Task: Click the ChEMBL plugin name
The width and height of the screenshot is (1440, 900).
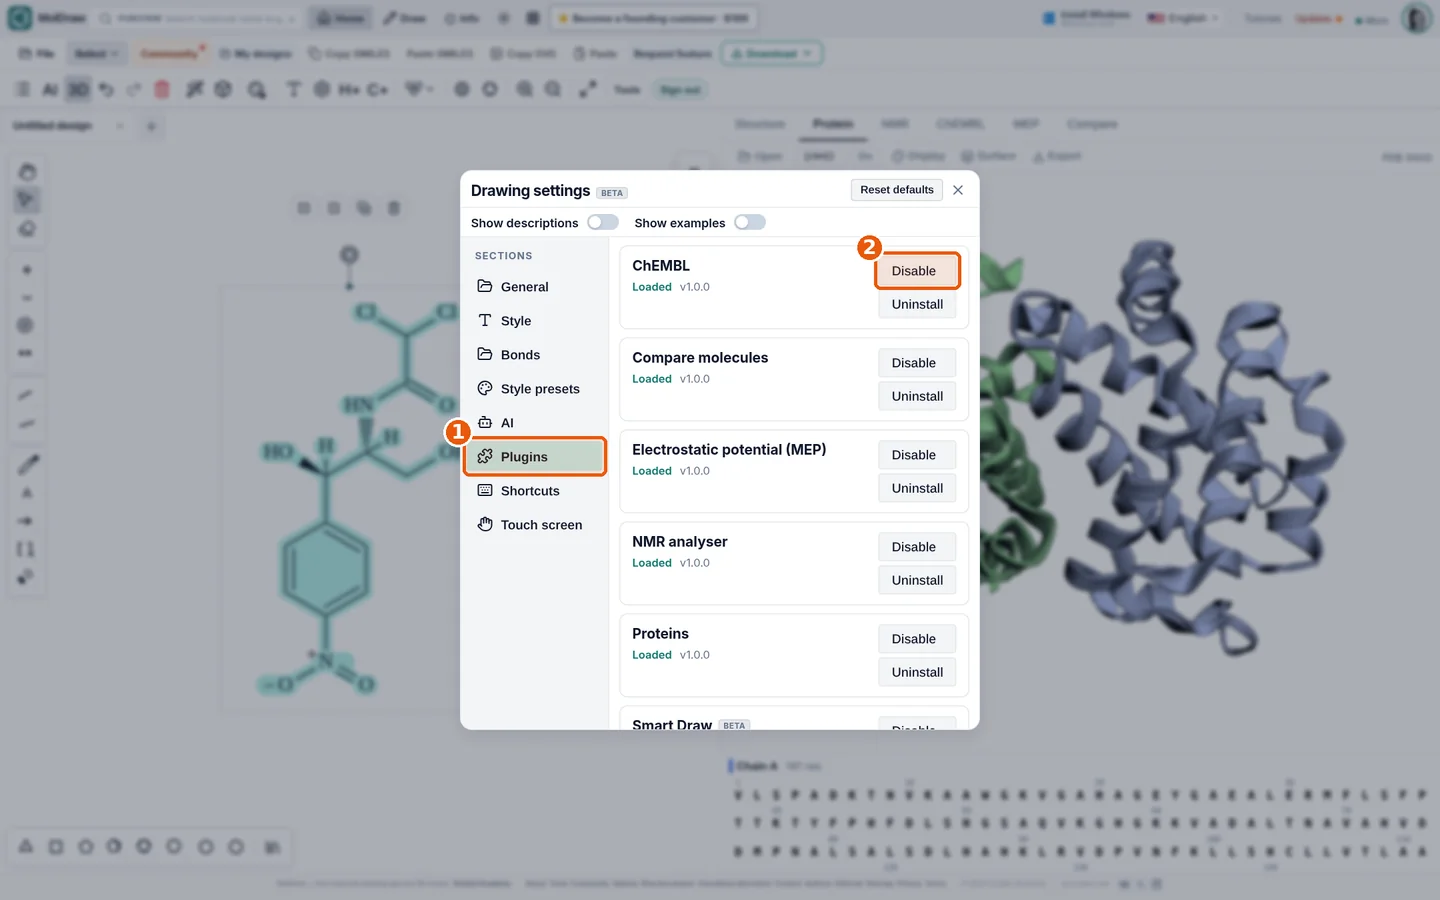Action: [661, 266]
